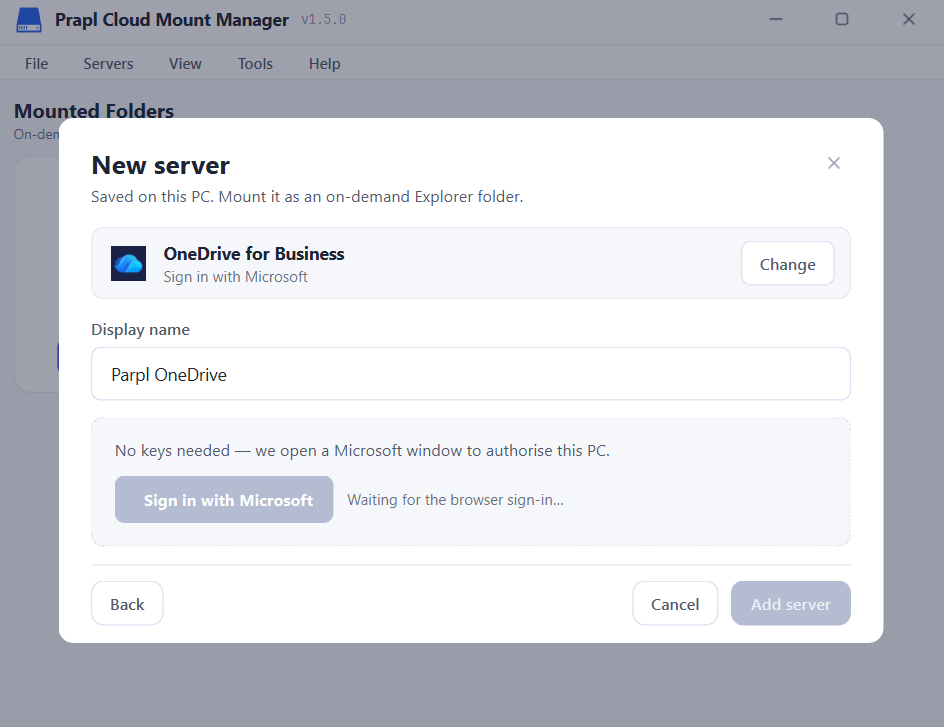Image resolution: width=944 pixels, height=727 pixels.
Task: Minimize the Prapl Cloud Mount Manager window
Action: 776,19
